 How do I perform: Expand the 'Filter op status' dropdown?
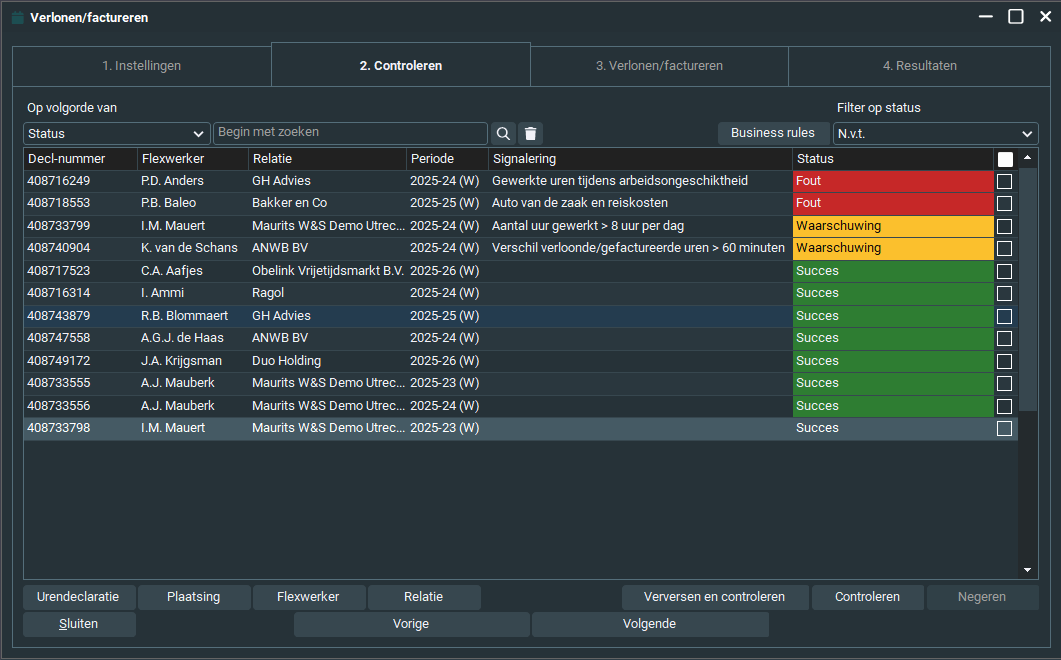936,134
